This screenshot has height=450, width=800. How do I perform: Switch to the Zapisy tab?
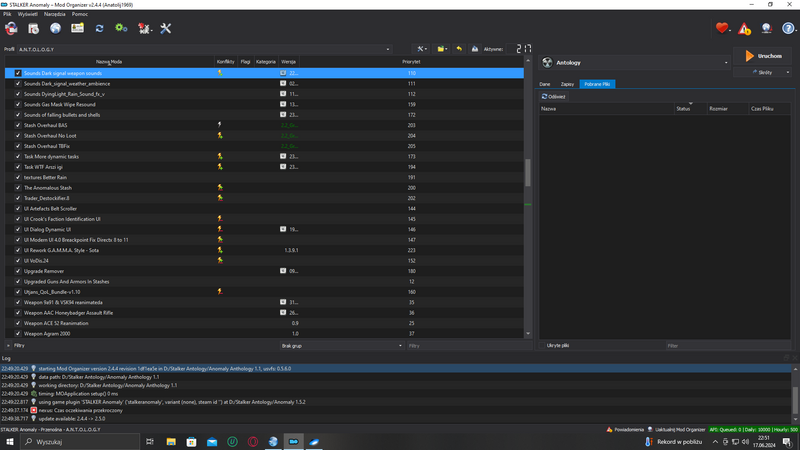(567, 84)
